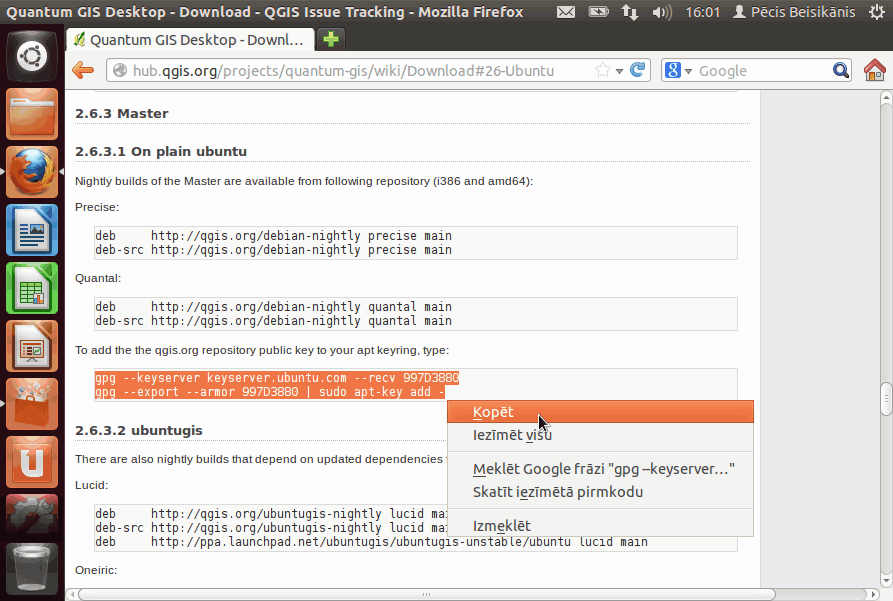Open the clock showing 16:01
Viewport: 893px width, 601px height.
click(702, 12)
